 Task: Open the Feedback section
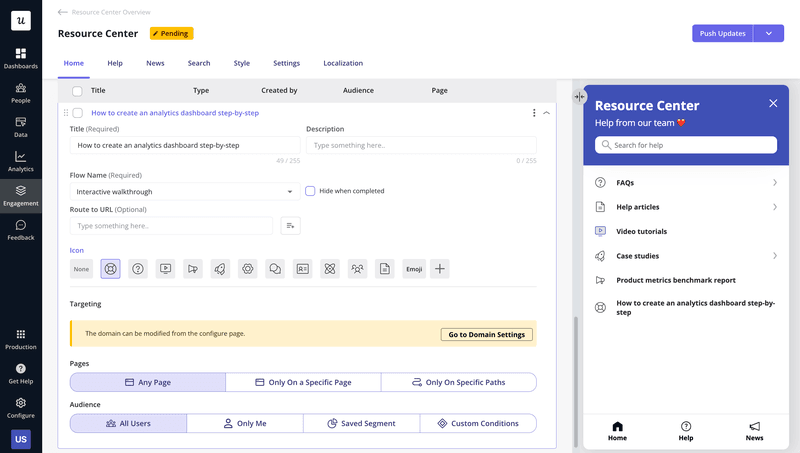pyautogui.click(x=20, y=230)
